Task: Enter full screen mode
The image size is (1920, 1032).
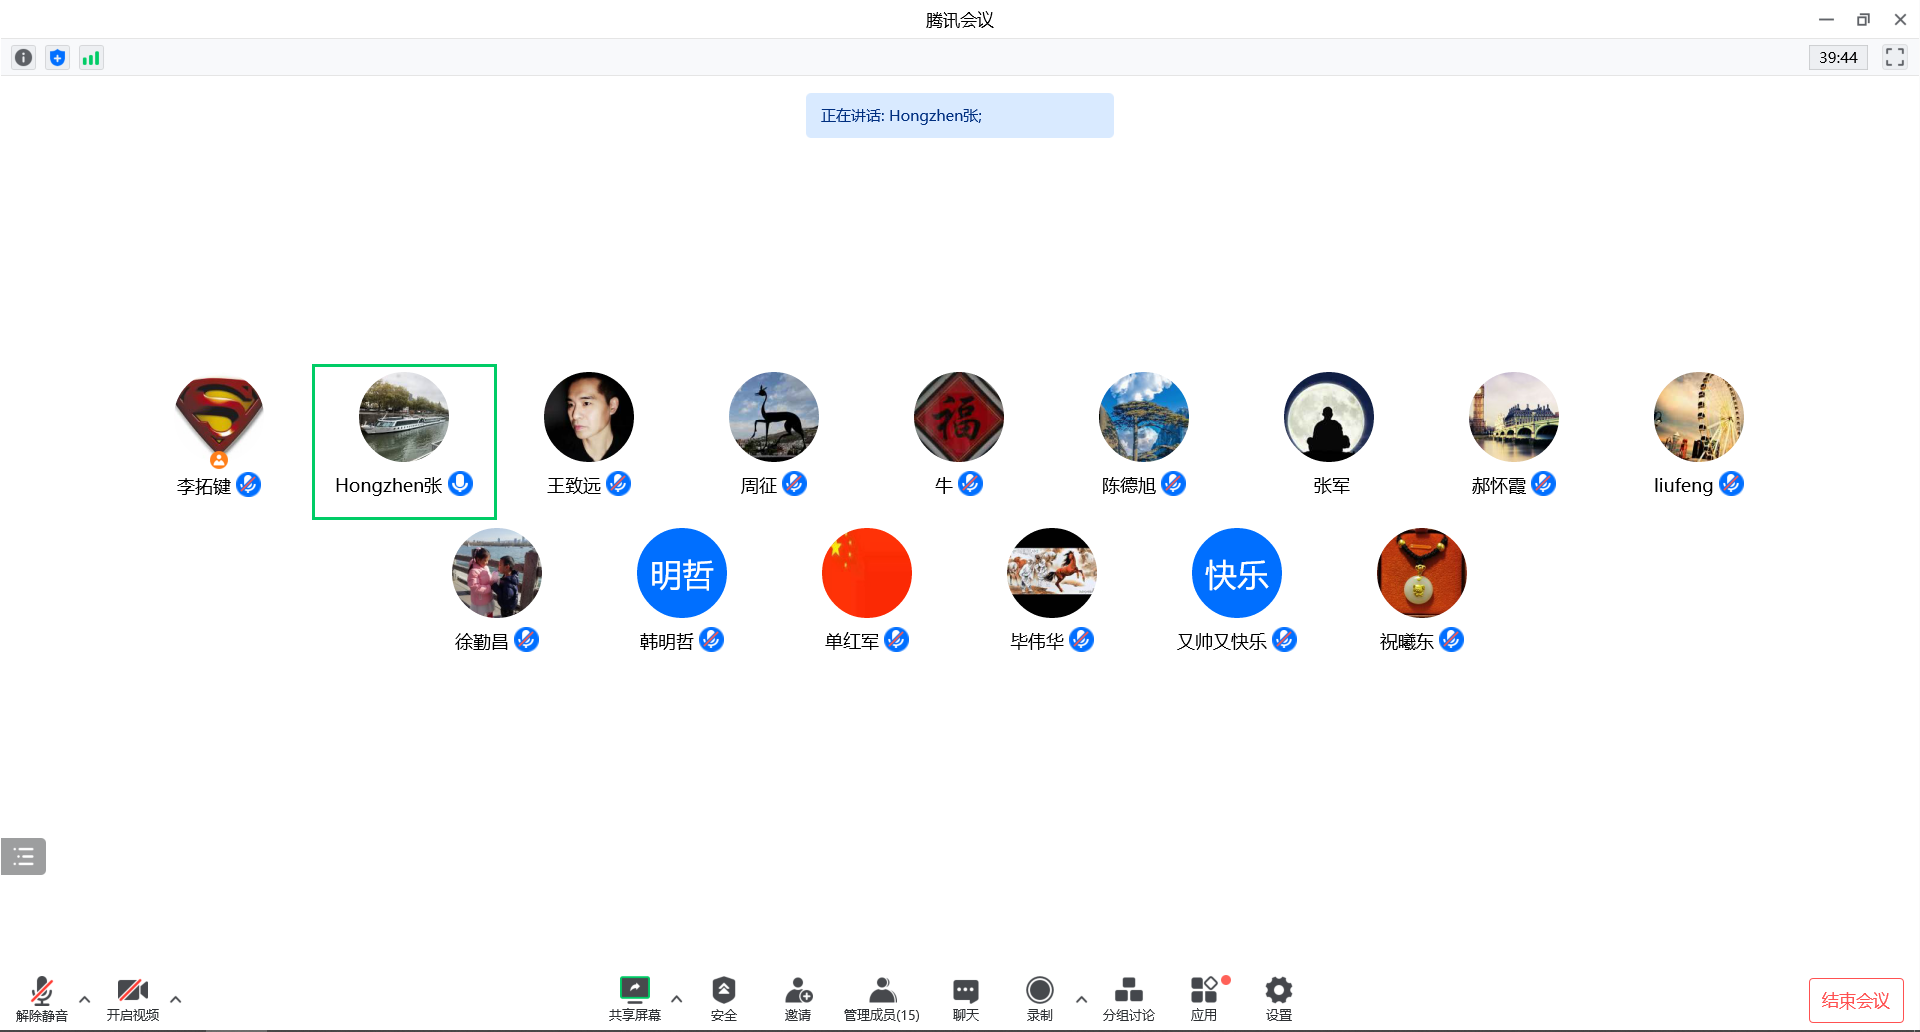Action: click(1894, 58)
